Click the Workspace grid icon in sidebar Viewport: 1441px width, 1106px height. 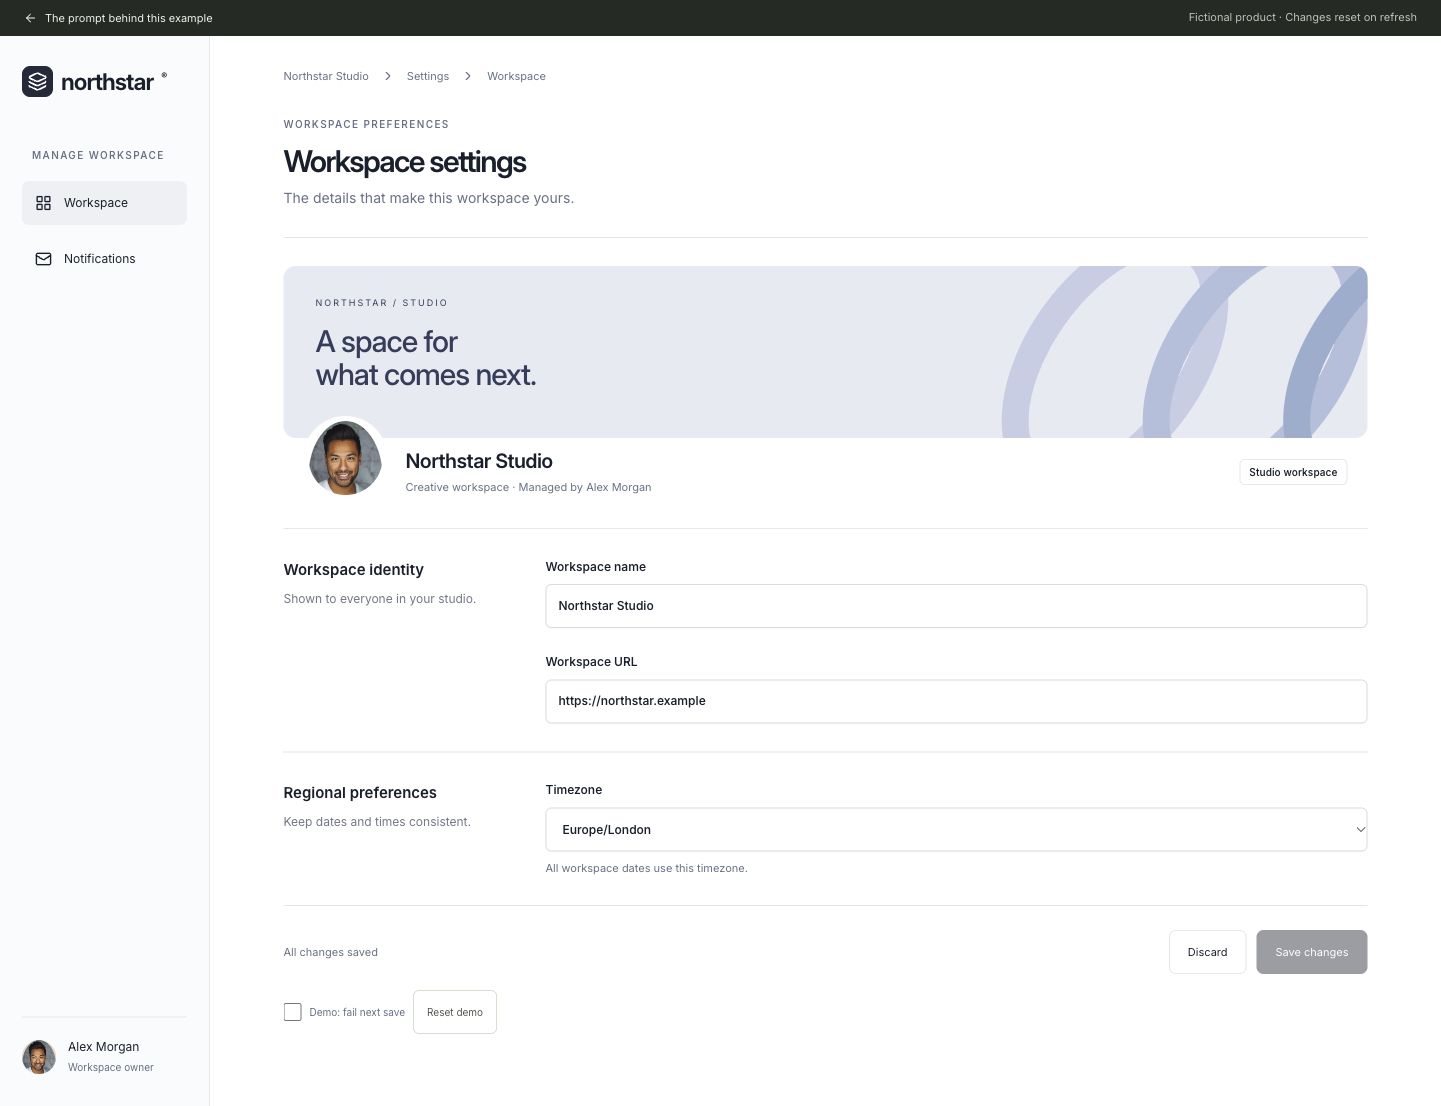[x=43, y=203]
